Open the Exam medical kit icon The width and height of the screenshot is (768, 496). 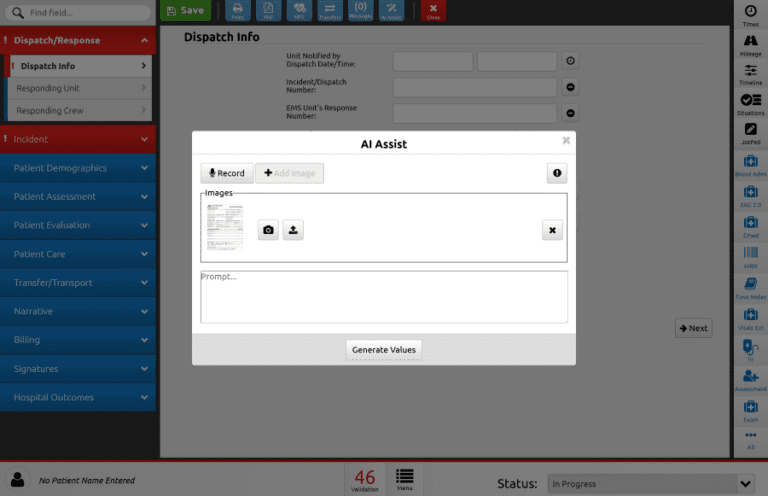(750, 411)
